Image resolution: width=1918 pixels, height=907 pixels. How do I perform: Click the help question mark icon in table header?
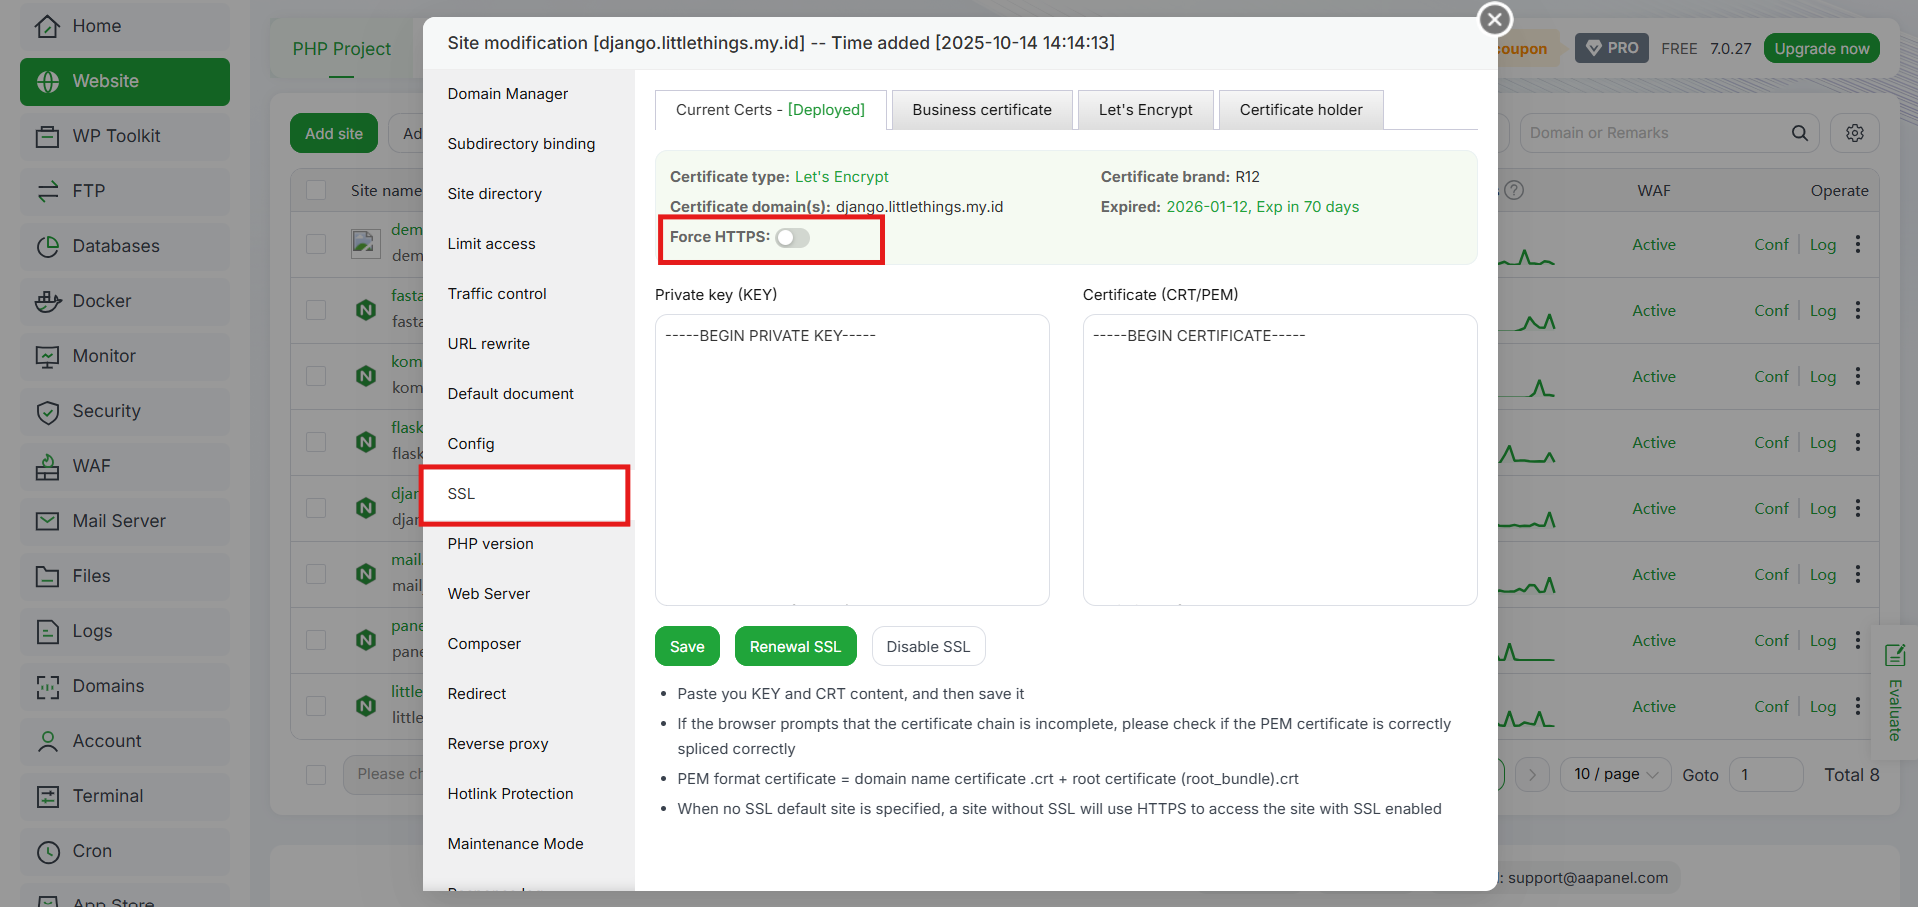pos(1514,190)
